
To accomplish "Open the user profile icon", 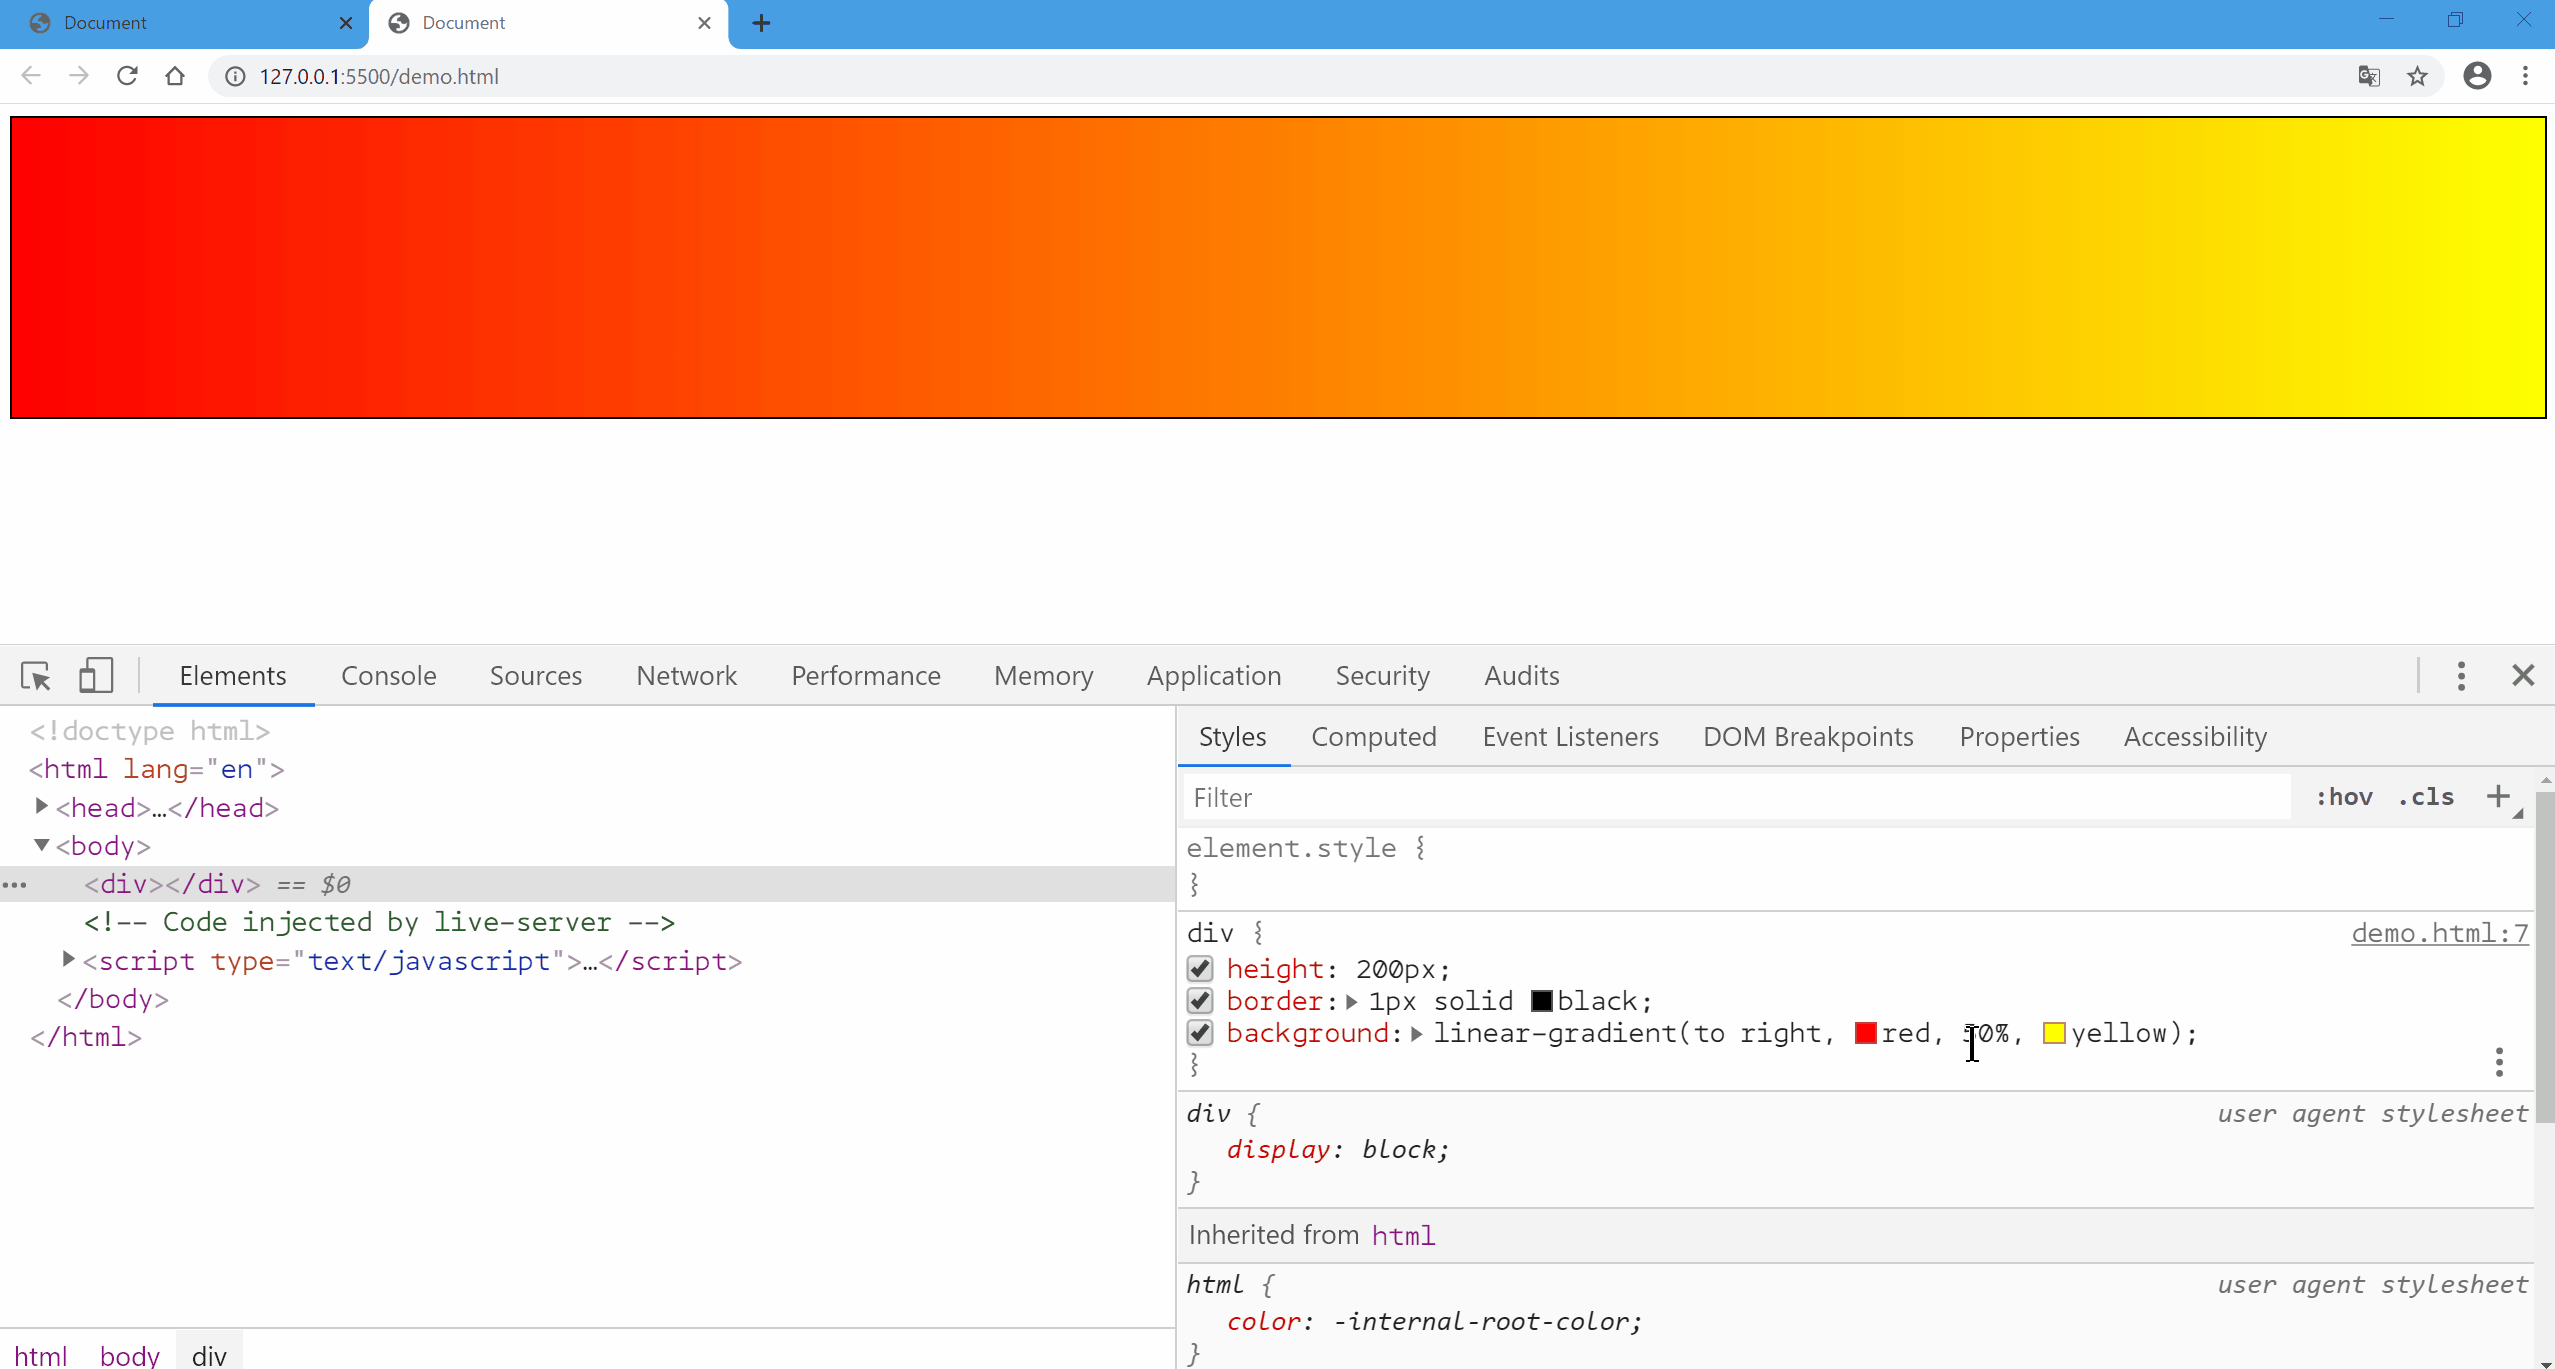I will [x=2477, y=76].
